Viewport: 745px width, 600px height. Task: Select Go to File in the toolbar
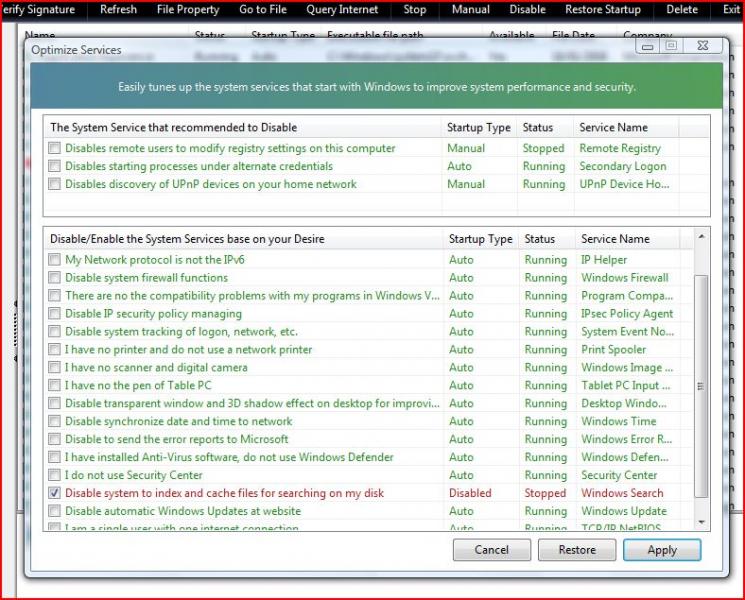point(263,10)
